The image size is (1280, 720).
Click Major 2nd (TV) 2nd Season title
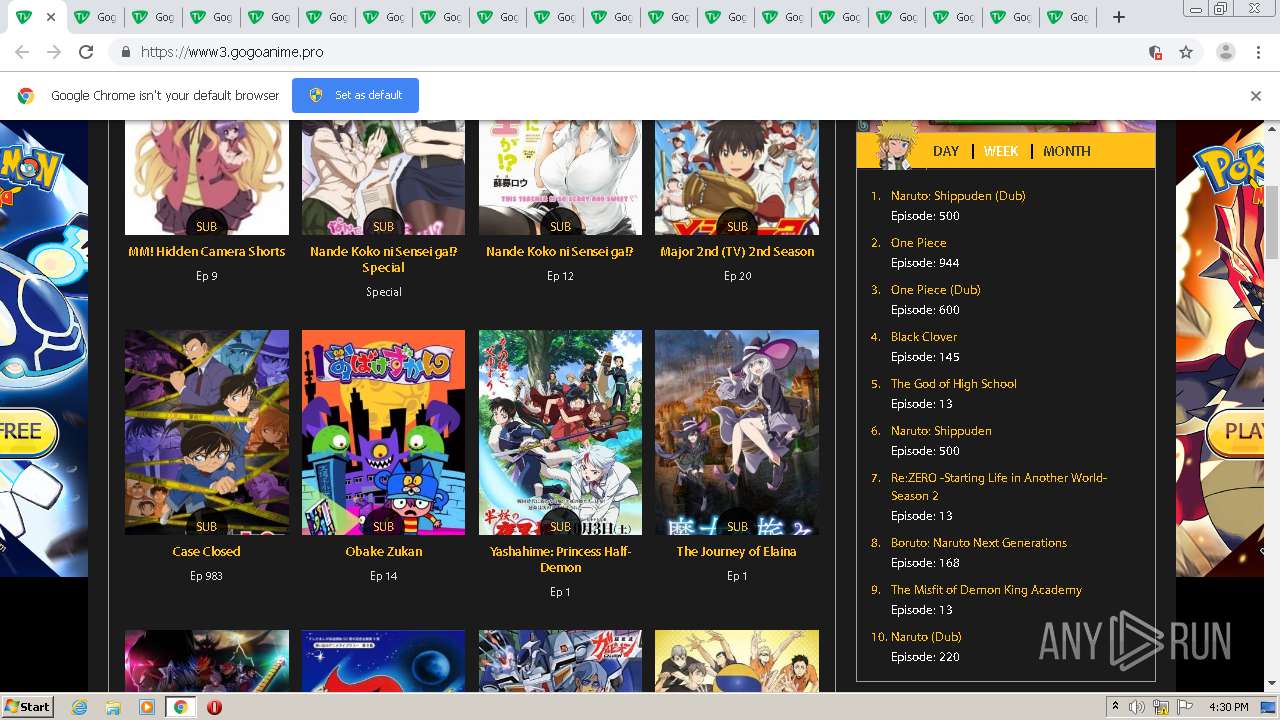click(x=737, y=252)
